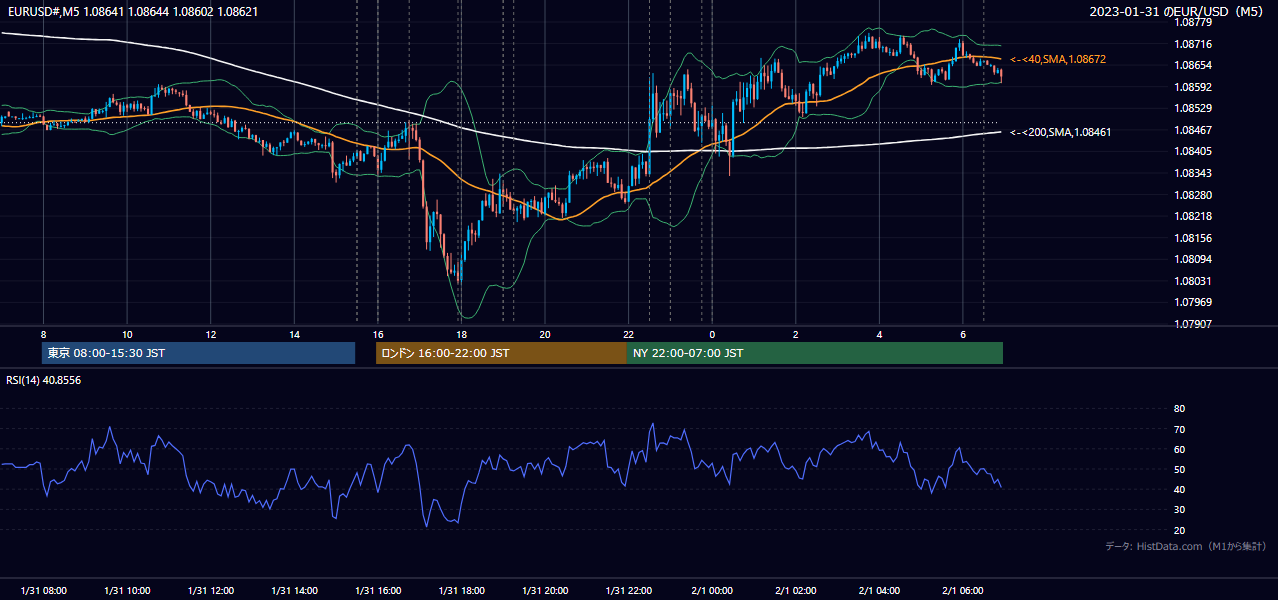Screen dimensions: 1278x600
Task: Click the 1/31 08:00 bottom date label
Action: (44, 591)
